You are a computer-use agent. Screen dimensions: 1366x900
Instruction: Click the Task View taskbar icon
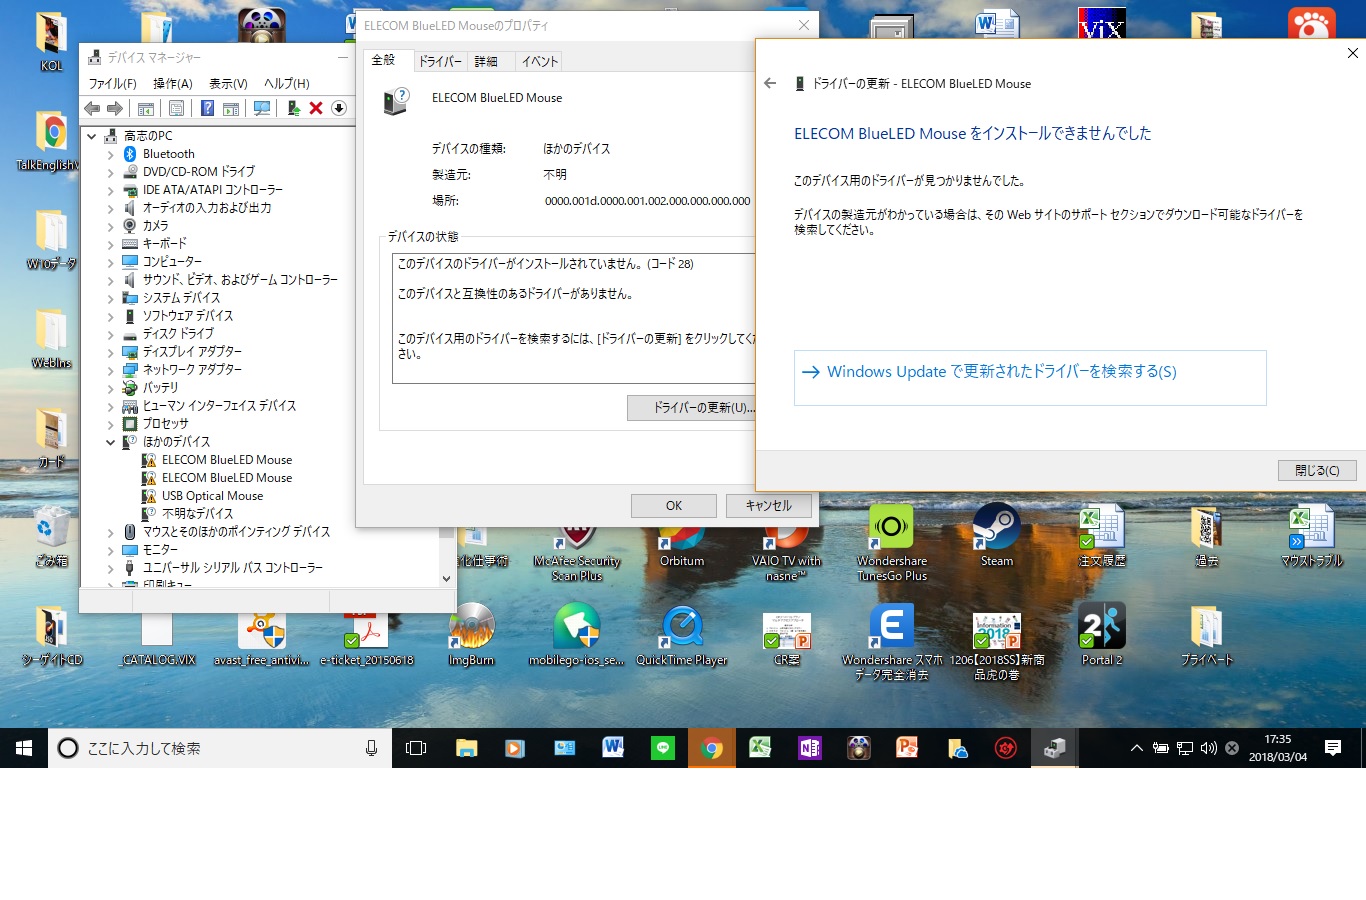[416, 748]
